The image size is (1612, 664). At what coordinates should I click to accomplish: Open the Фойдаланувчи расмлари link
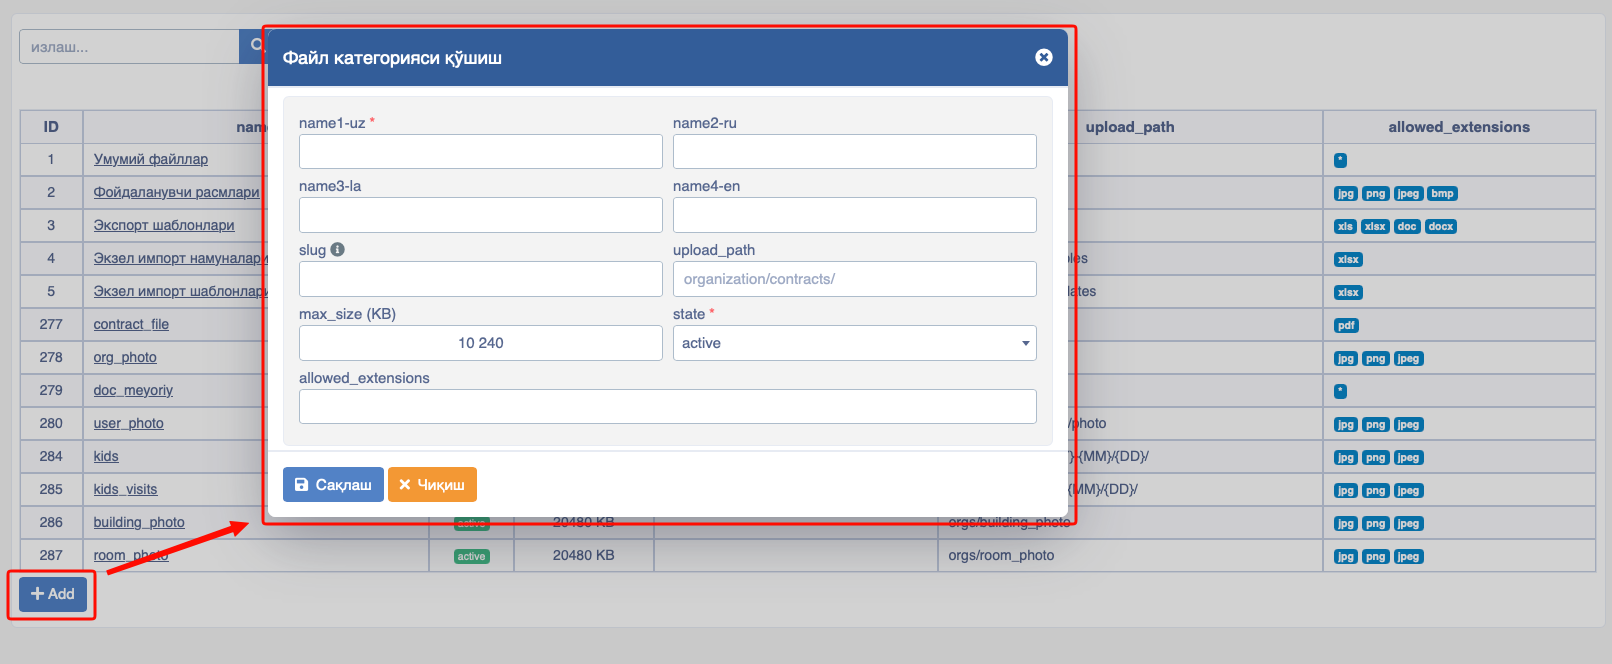pyautogui.click(x=176, y=192)
